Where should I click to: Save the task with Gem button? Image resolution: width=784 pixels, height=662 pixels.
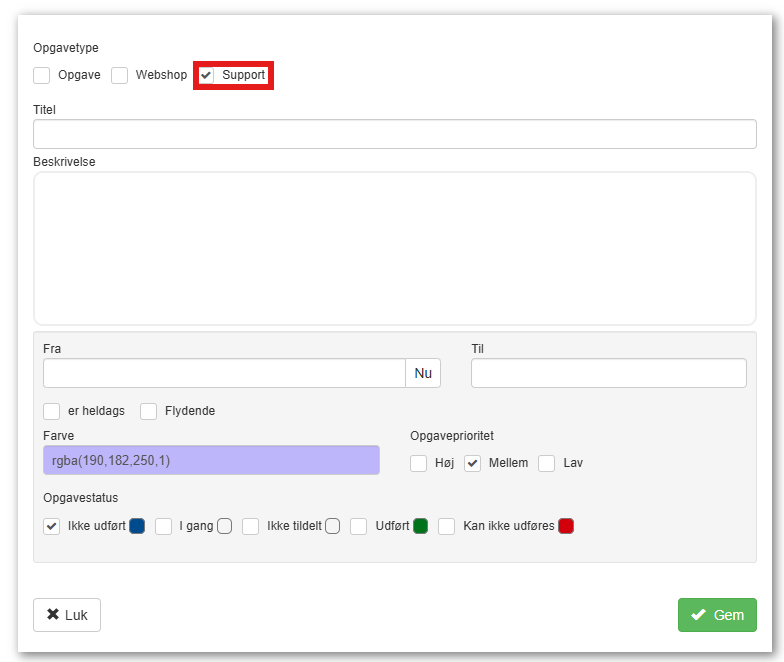click(717, 615)
